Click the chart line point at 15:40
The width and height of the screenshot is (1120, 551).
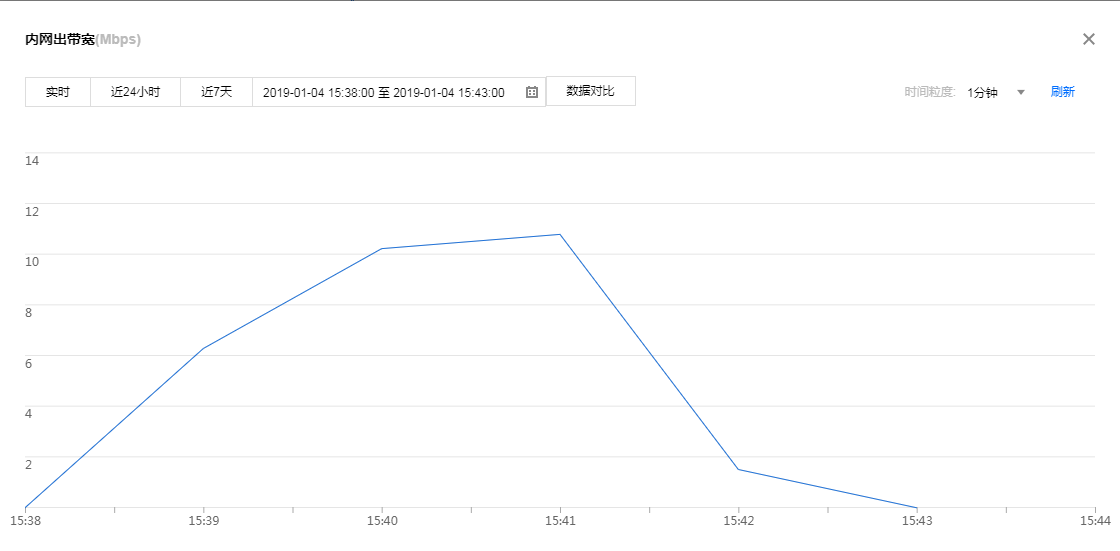coord(382,248)
